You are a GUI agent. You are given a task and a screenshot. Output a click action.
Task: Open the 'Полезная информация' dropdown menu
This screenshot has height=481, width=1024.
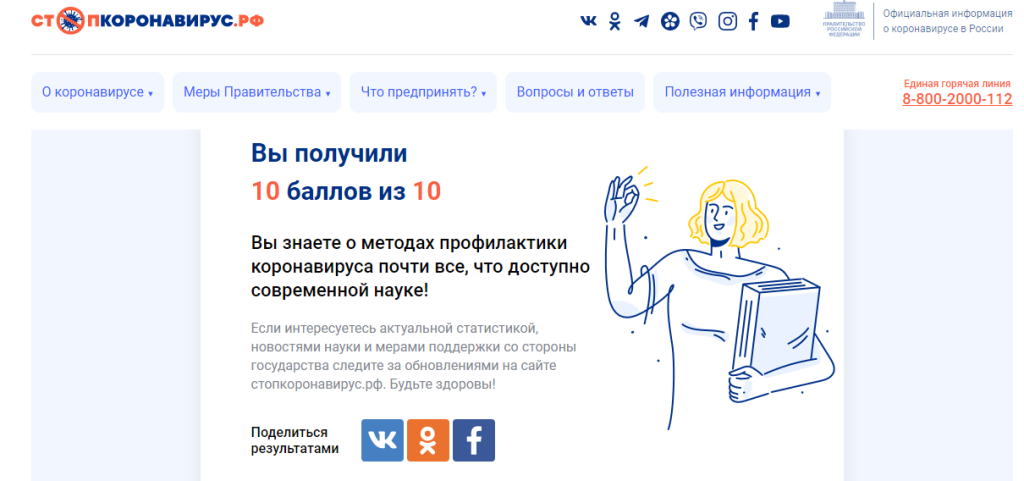click(x=742, y=92)
